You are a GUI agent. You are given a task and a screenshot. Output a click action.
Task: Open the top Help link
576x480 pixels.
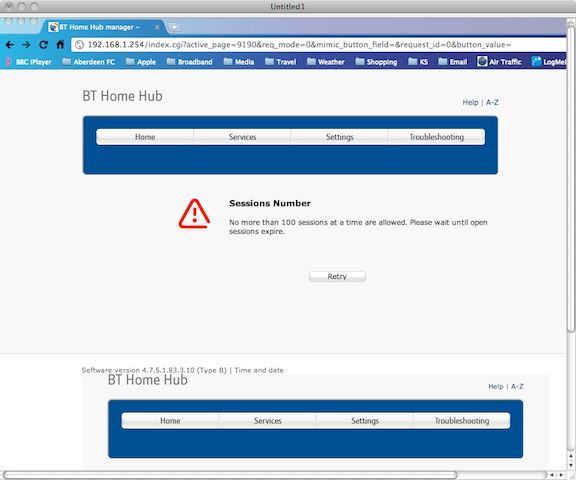[470, 102]
